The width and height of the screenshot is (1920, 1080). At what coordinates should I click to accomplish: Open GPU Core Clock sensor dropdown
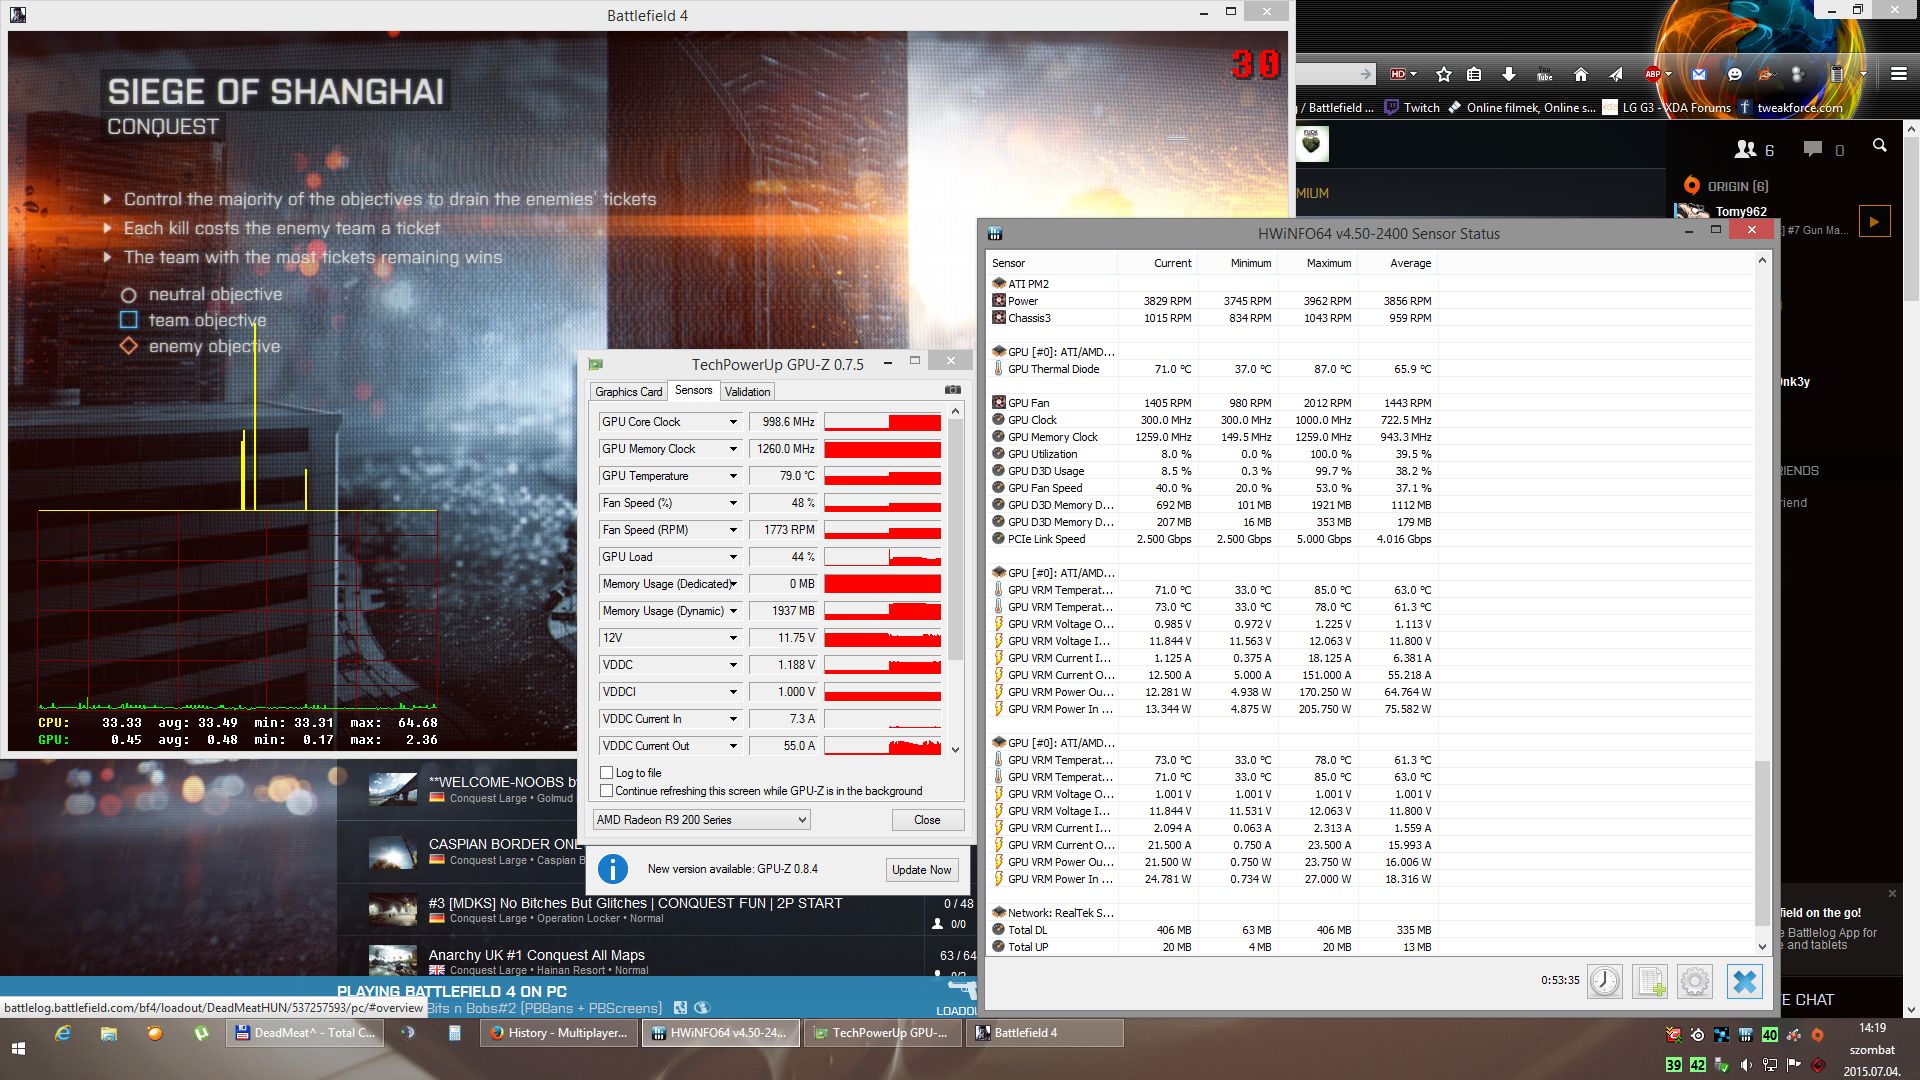click(x=733, y=422)
